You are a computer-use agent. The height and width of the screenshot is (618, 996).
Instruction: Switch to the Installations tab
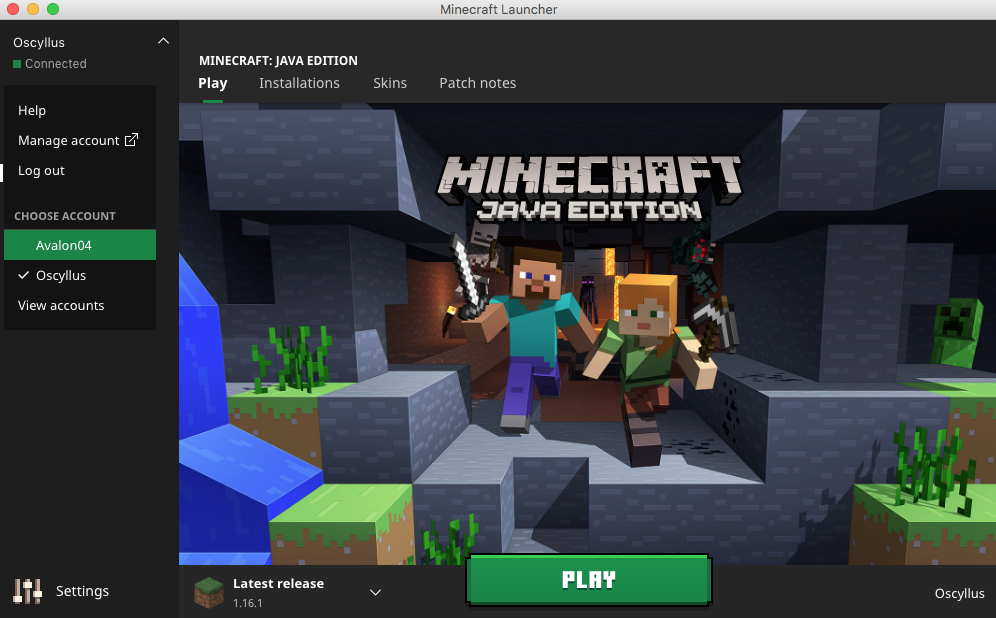pos(299,83)
